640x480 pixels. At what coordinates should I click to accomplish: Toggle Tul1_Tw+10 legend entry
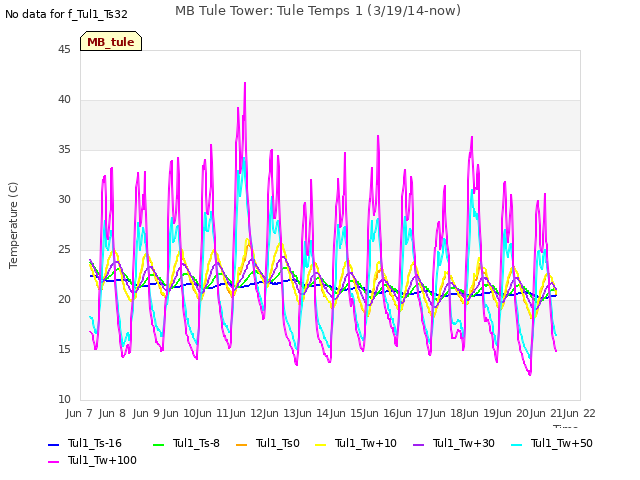coord(356,444)
